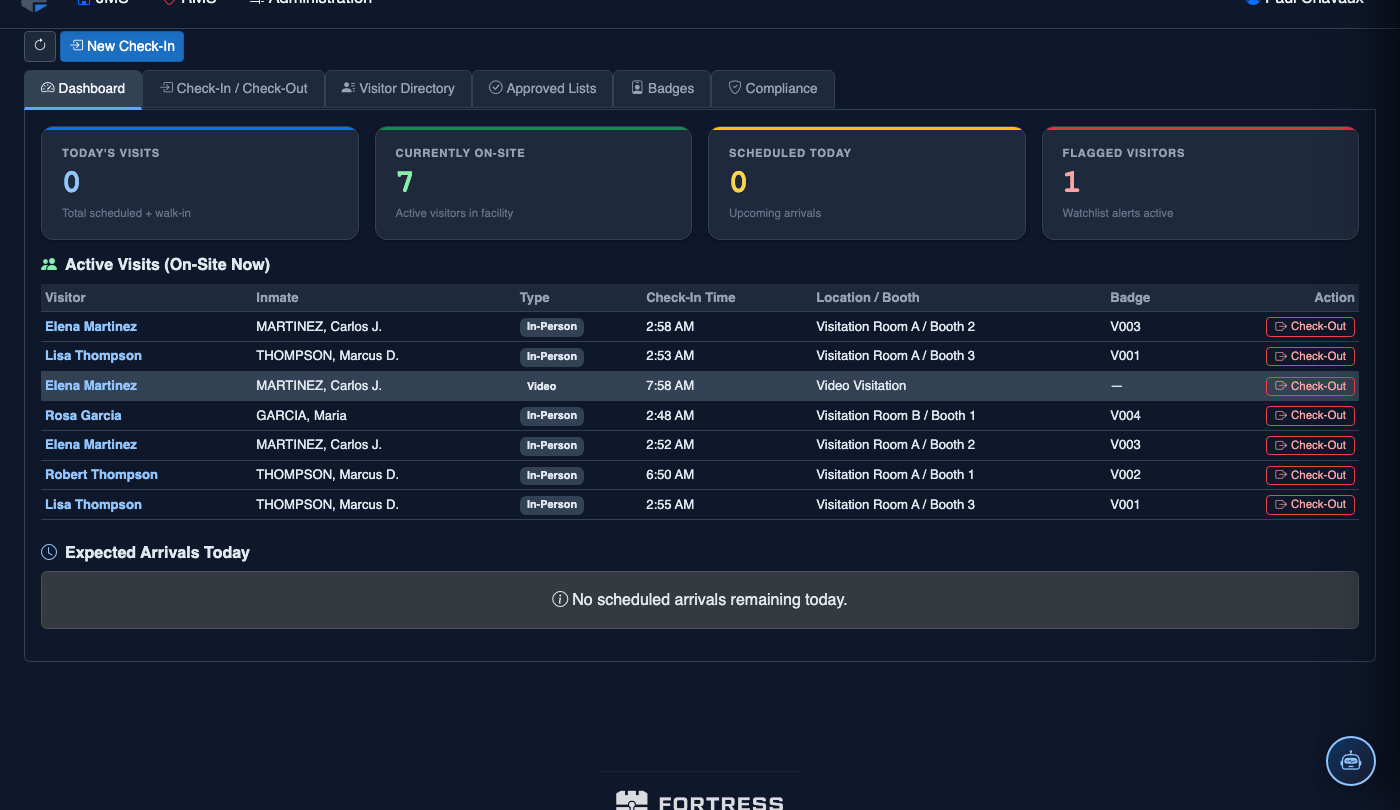The width and height of the screenshot is (1400, 810).
Task: Click the Currently On-Site stat card
Action: pyautogui.click(x=533, y=183)
